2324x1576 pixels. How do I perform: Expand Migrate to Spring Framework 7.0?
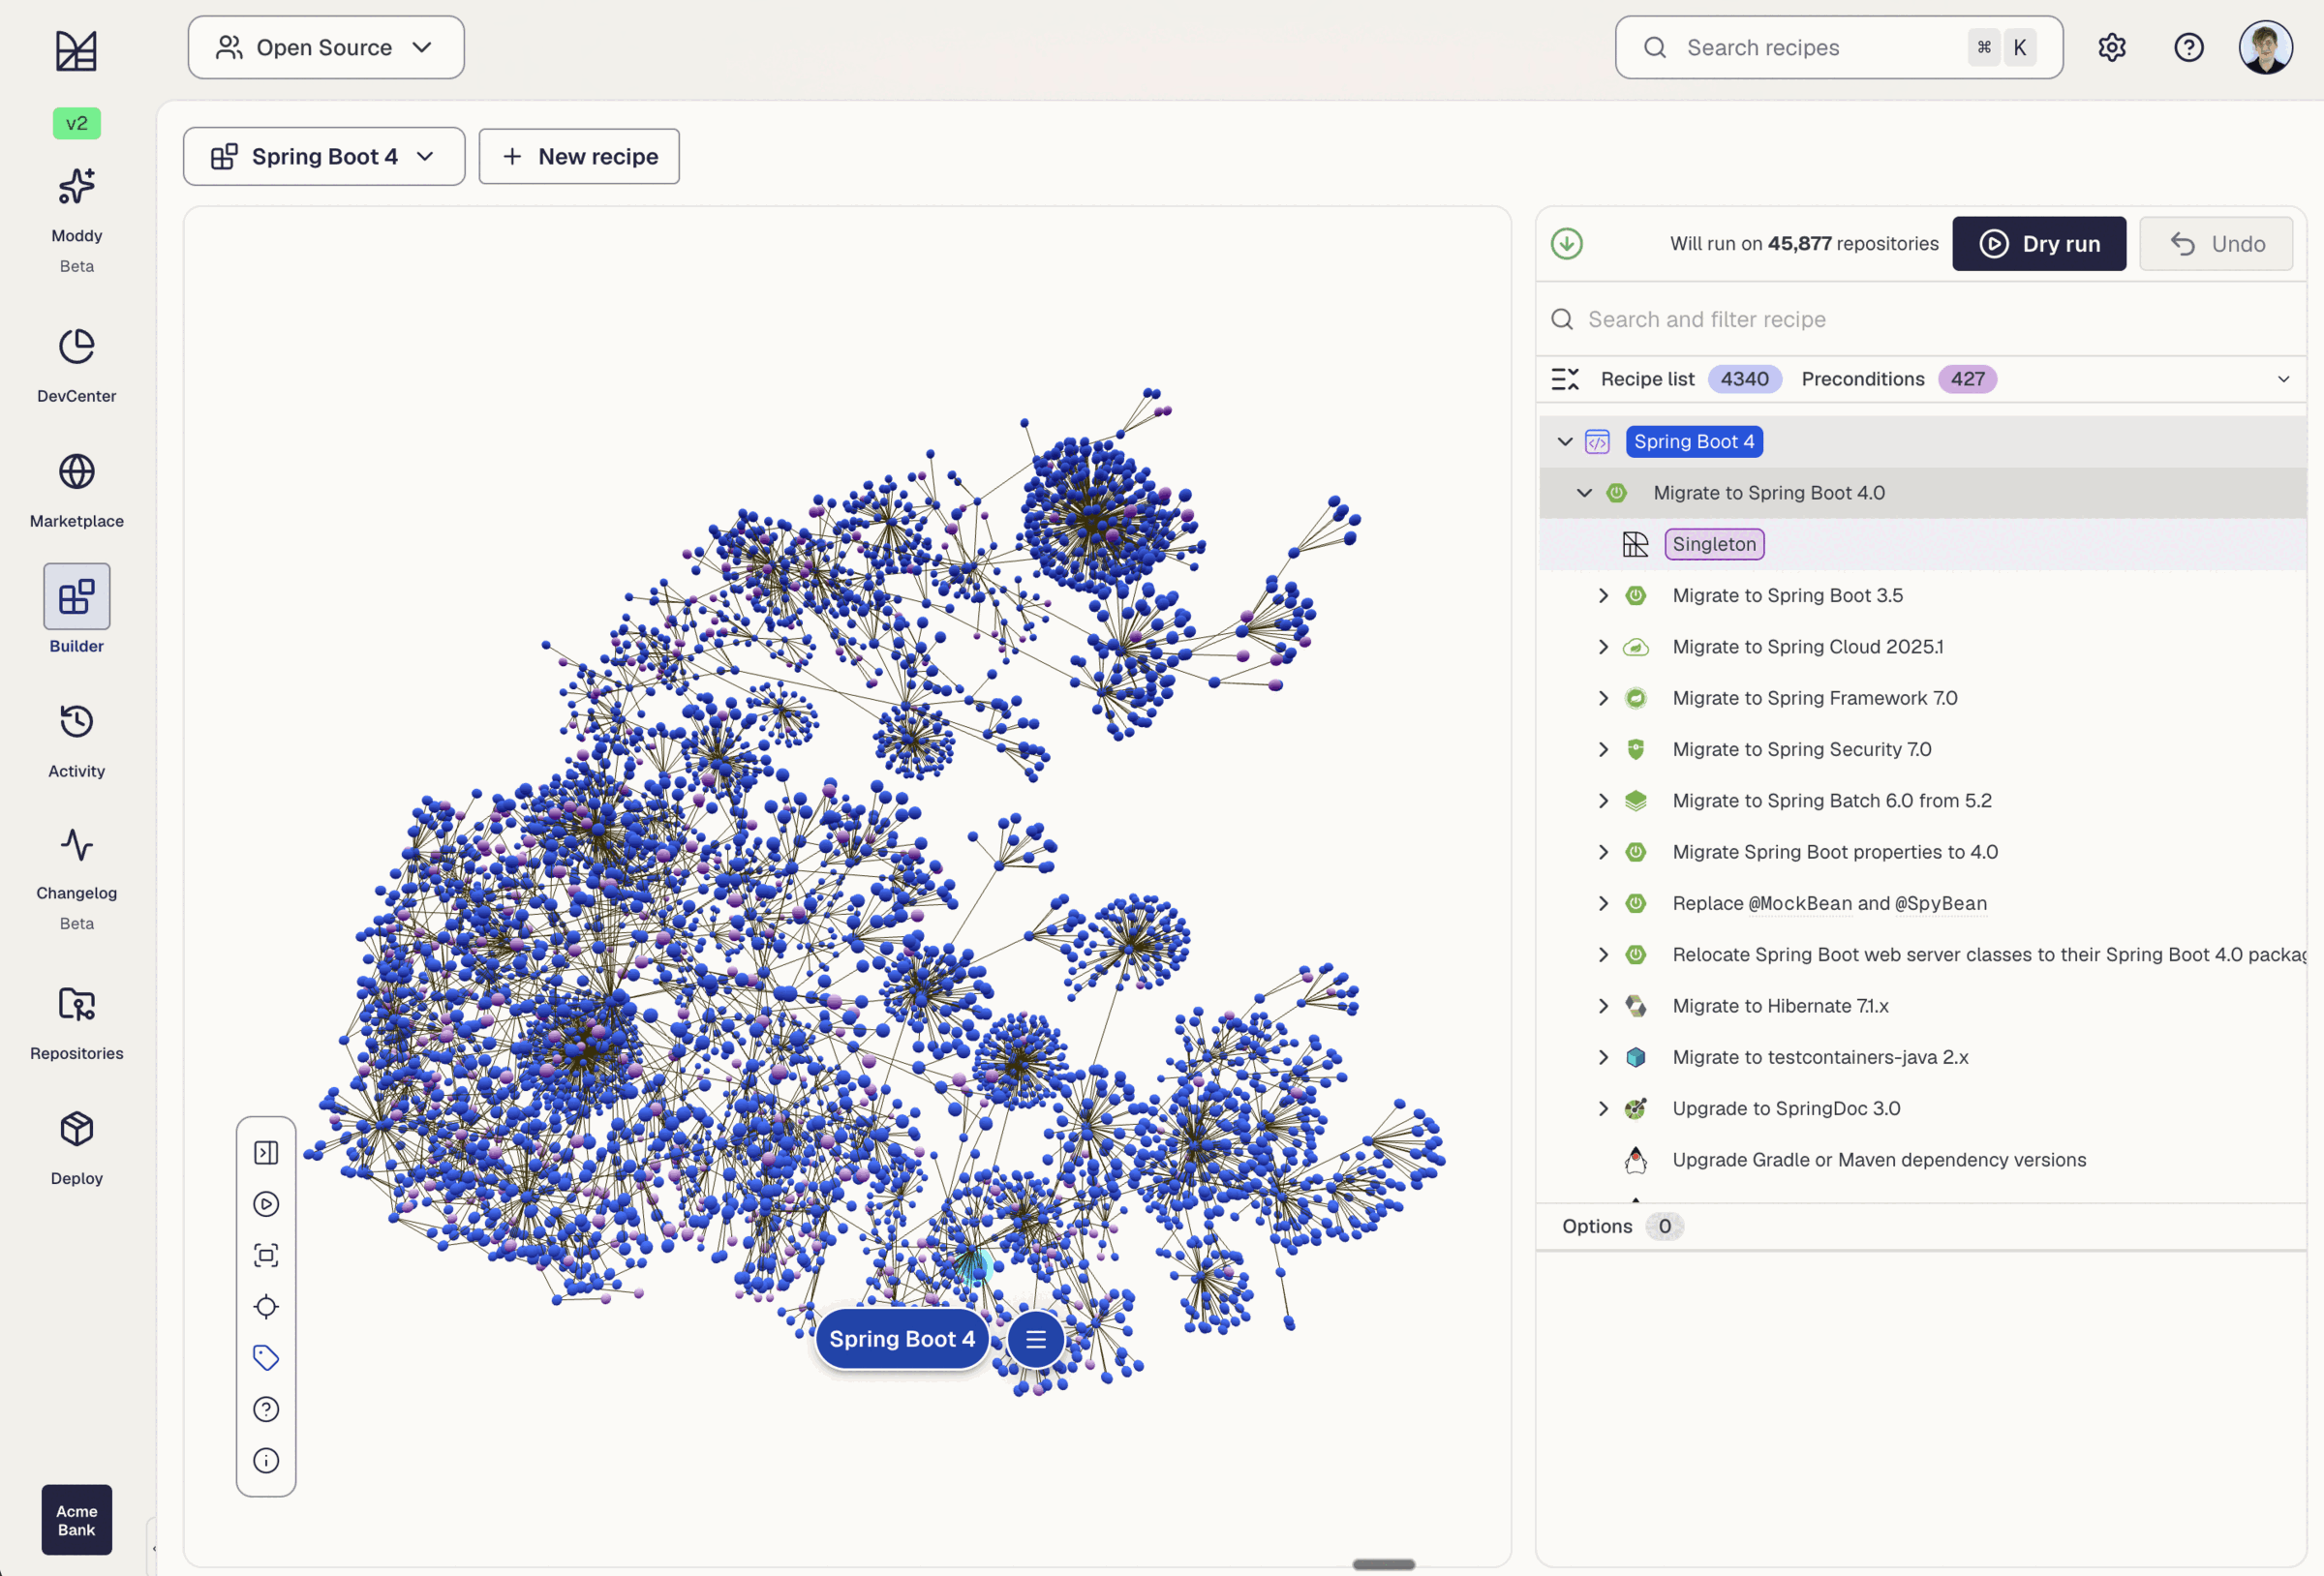click(x=1603, y=698)
